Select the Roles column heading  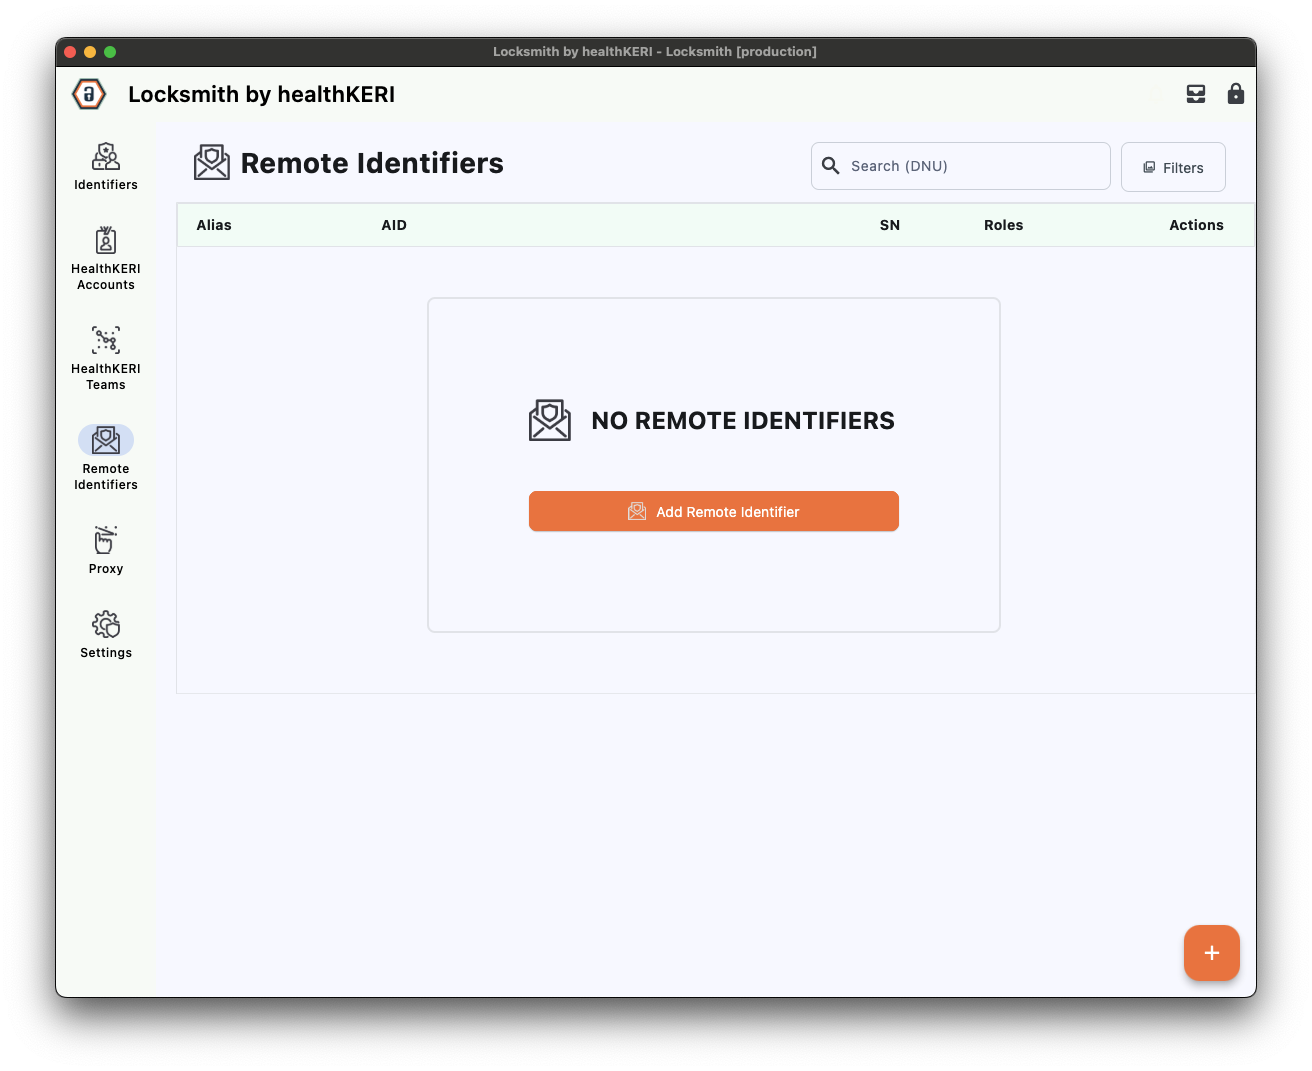pos(1004,225)
